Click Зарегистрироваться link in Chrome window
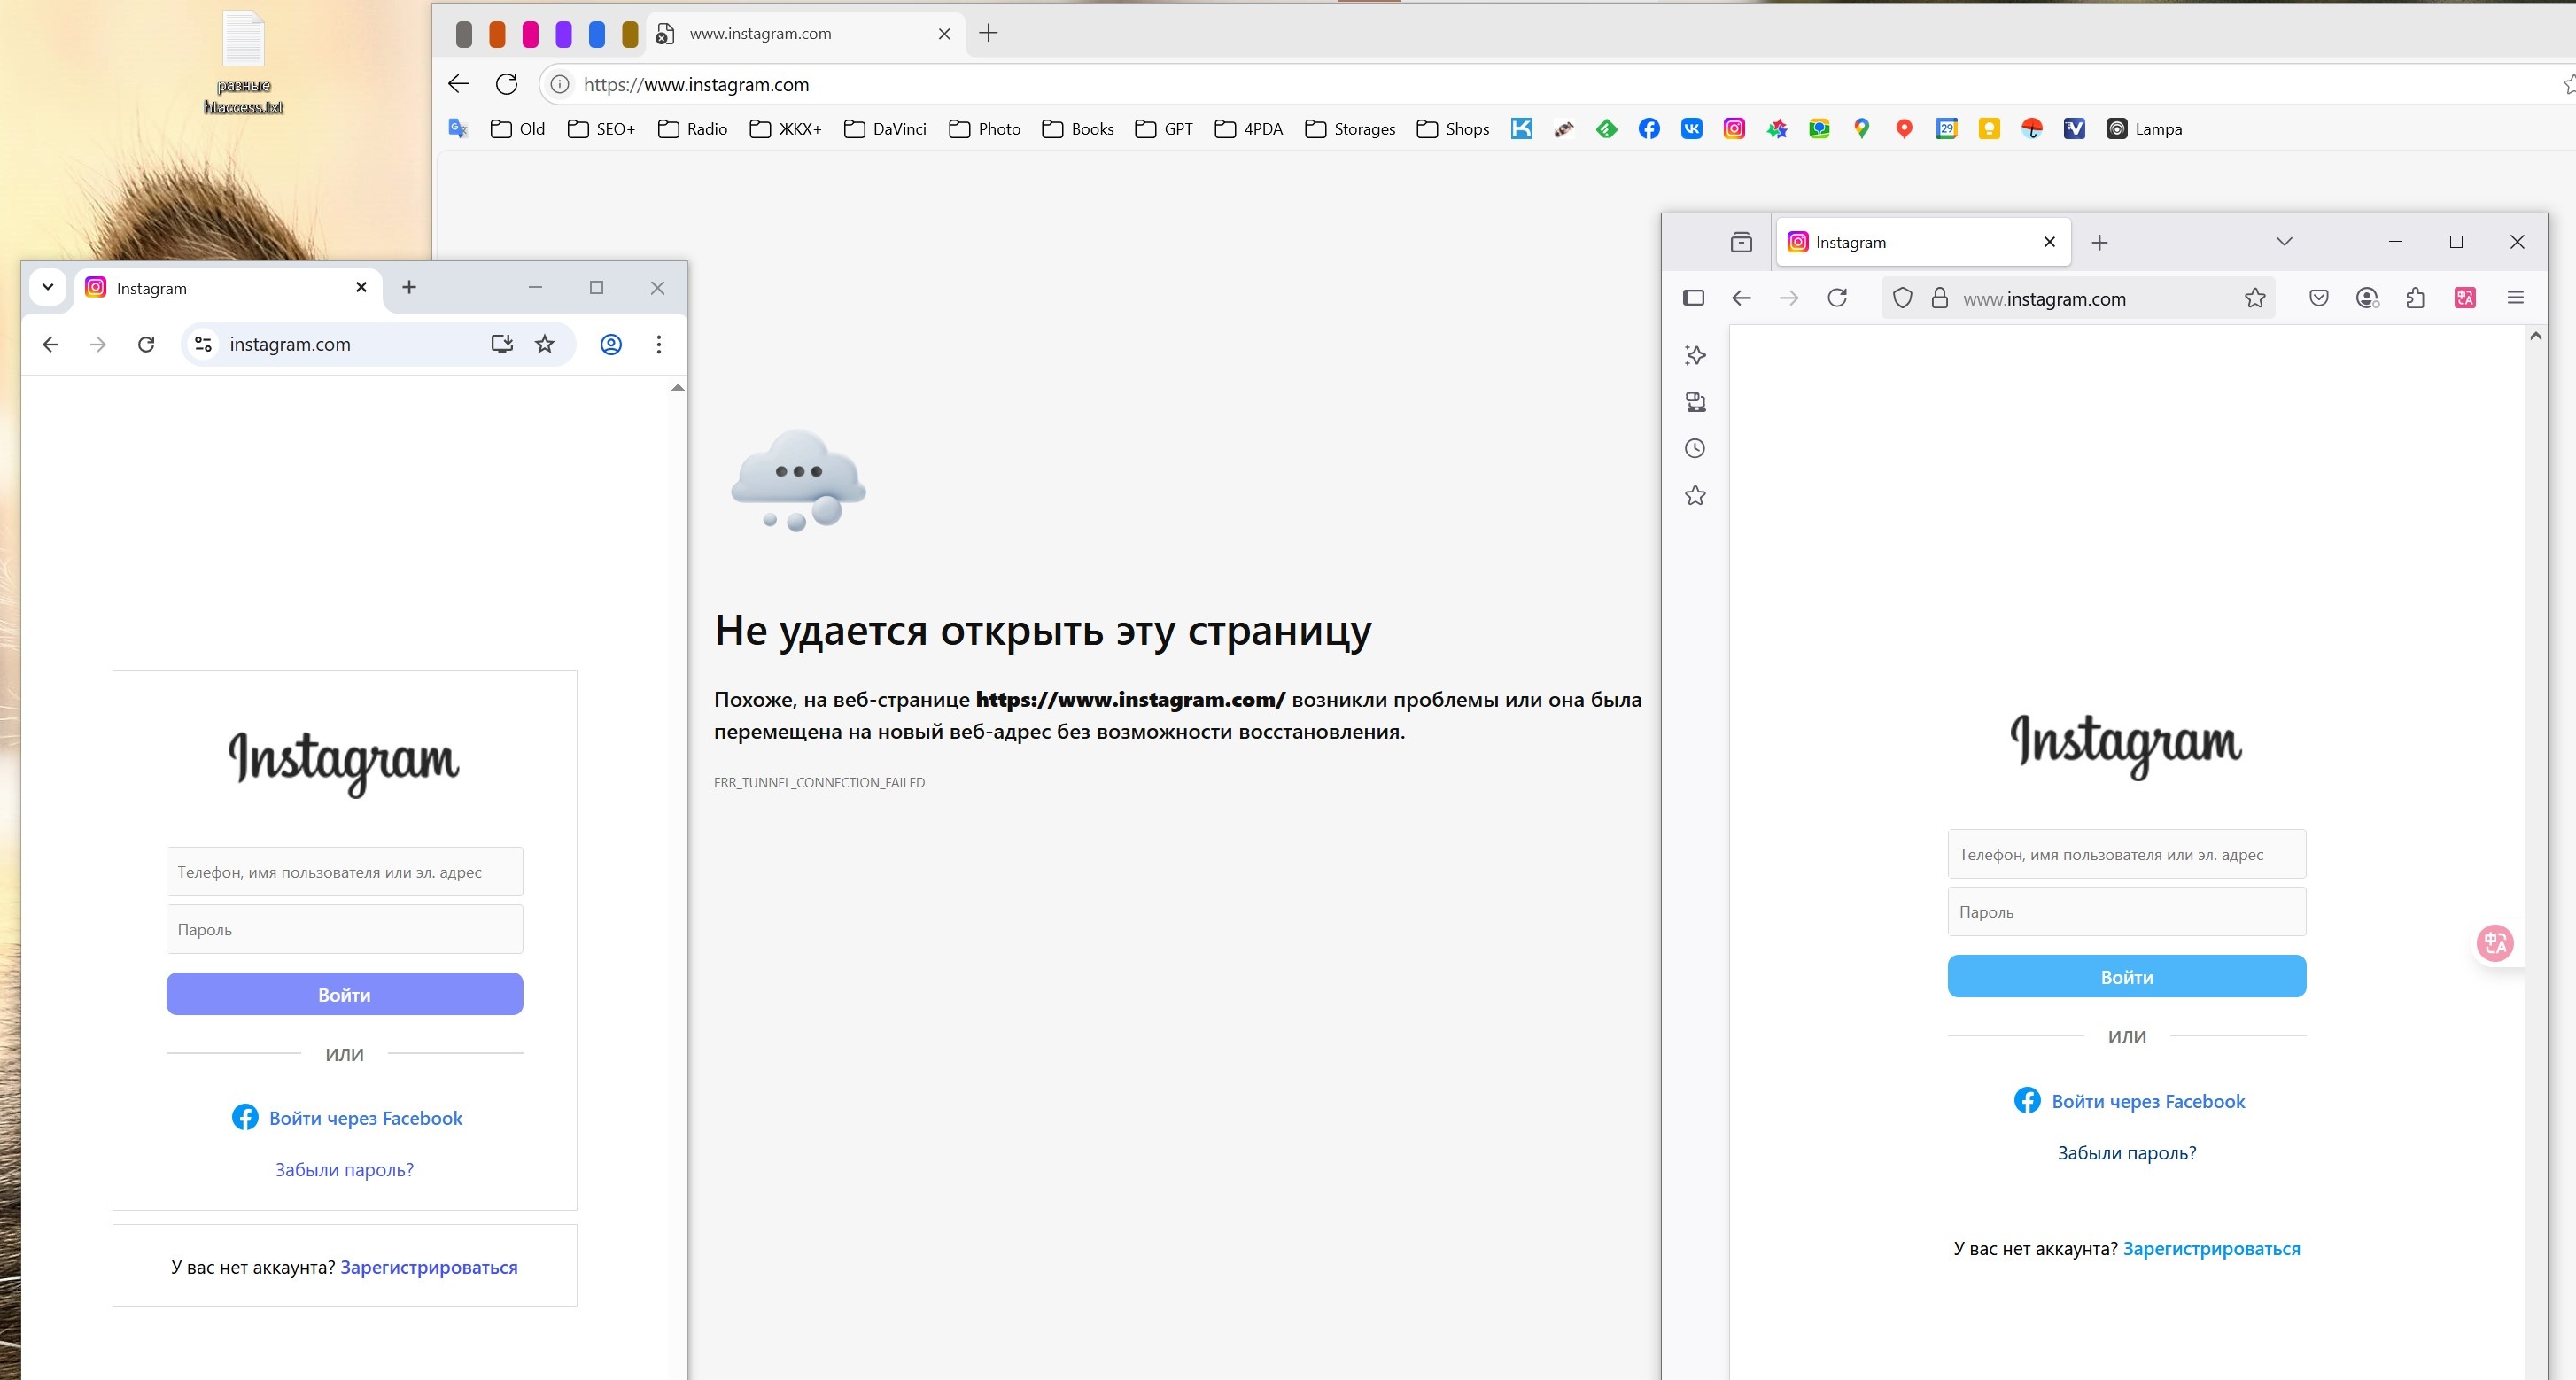 click(x=429, y=1267)
